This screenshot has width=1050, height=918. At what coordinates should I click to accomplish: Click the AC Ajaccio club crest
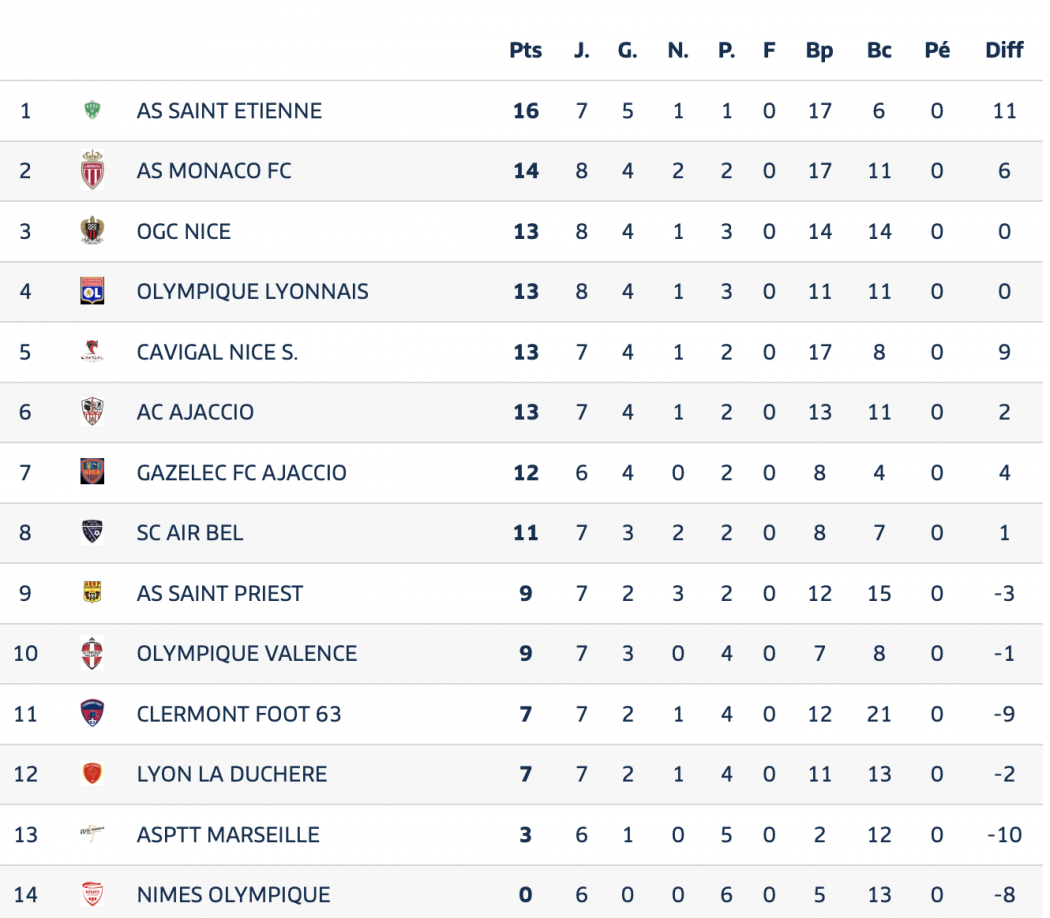pos(92,412)
